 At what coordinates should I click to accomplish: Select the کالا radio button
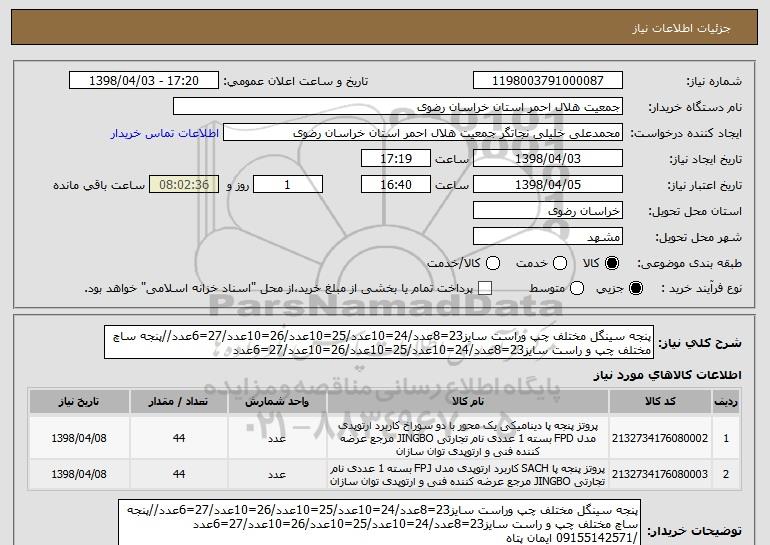coord(611,263)
